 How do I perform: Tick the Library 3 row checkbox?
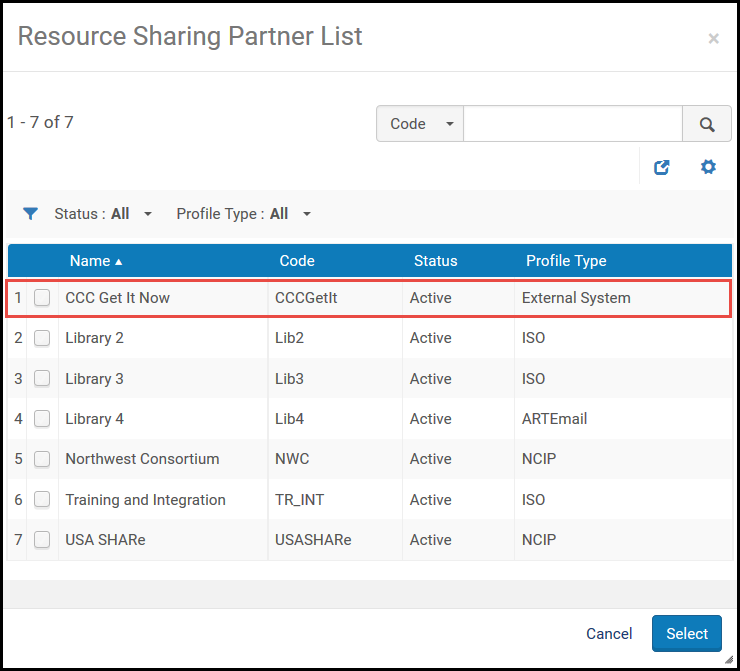(x=42, y=378)
